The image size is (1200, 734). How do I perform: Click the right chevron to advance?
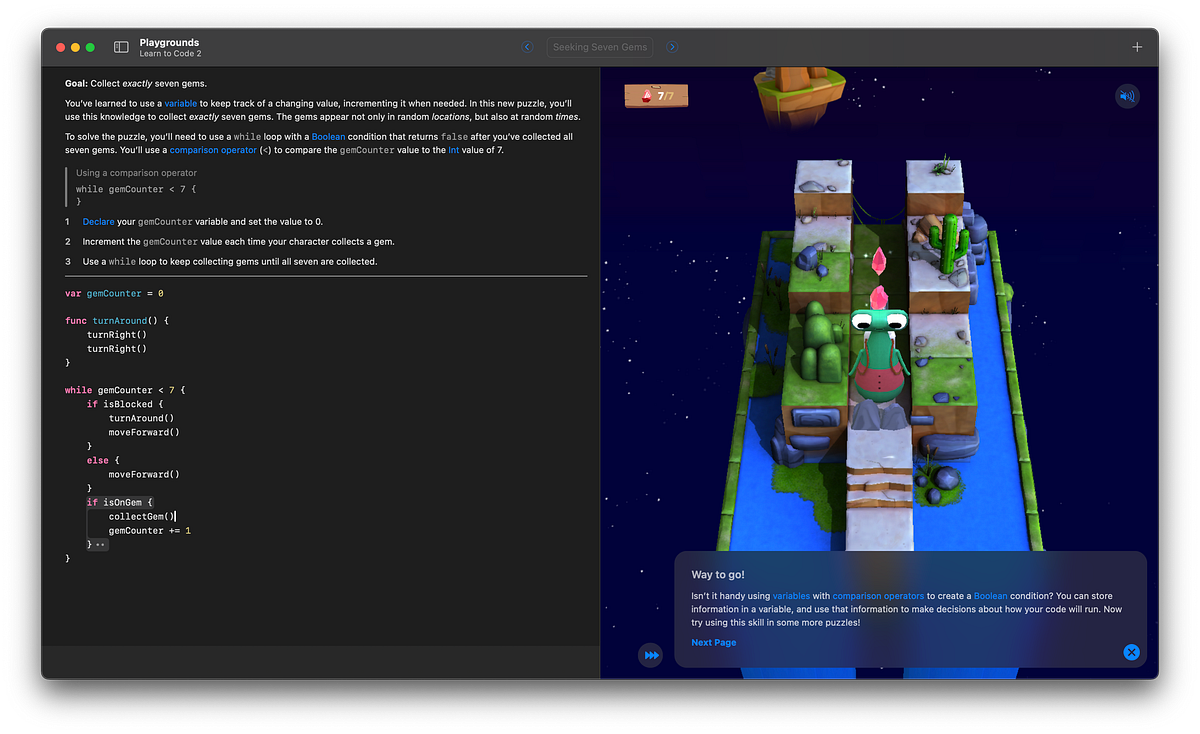pos(672,46)
